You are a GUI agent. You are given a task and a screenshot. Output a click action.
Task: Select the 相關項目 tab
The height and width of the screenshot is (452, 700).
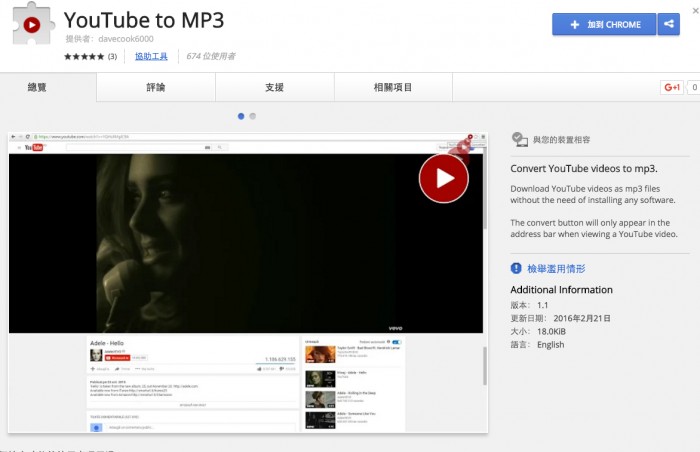pyautogui.click(x=393, y=87)
